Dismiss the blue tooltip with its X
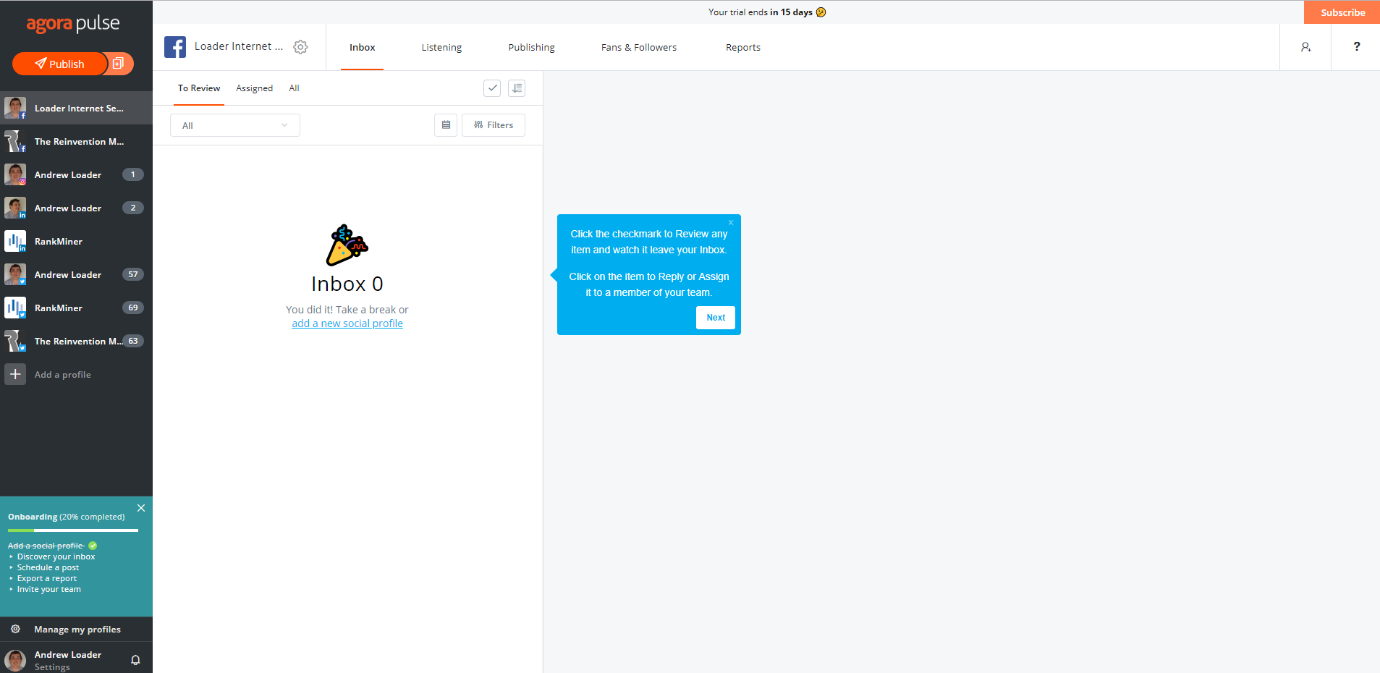Viewport: 1380px width, 673px height. point(731,223)
